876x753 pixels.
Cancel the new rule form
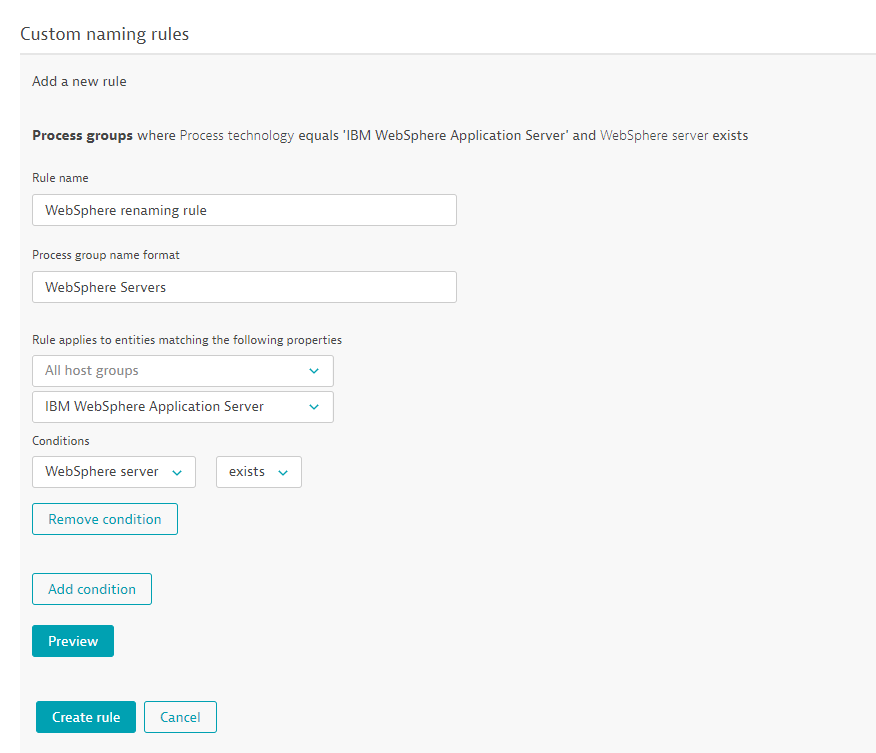(180, 717)
